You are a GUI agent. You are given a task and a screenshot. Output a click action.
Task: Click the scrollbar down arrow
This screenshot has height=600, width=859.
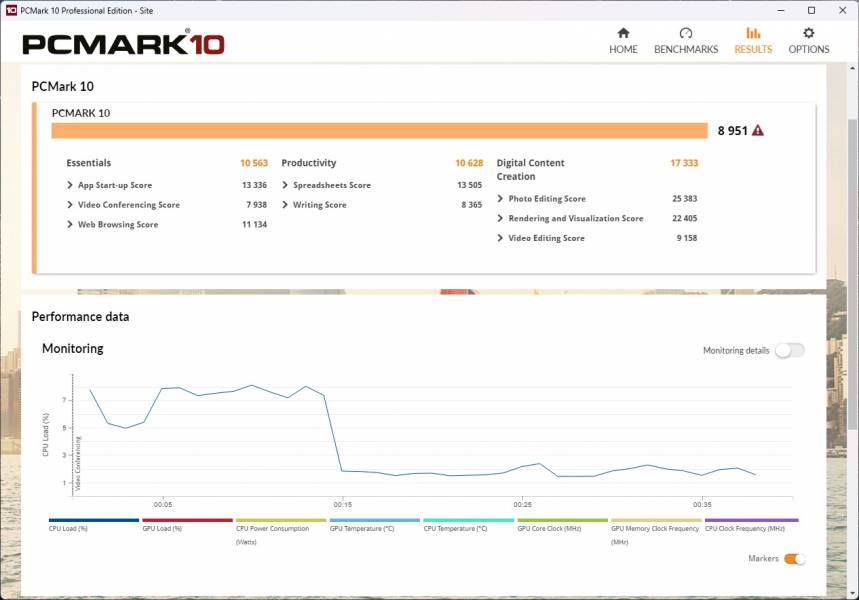pyautogui.click(x=852, y=593)
